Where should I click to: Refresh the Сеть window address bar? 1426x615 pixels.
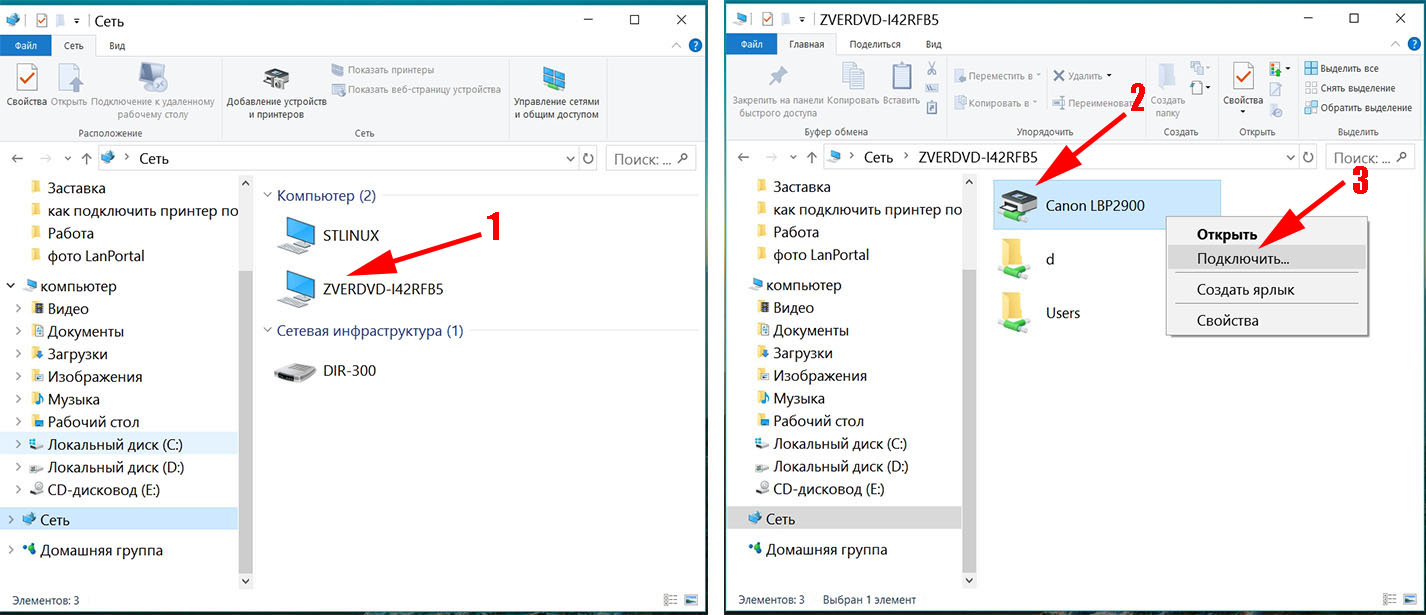(588, 158)
